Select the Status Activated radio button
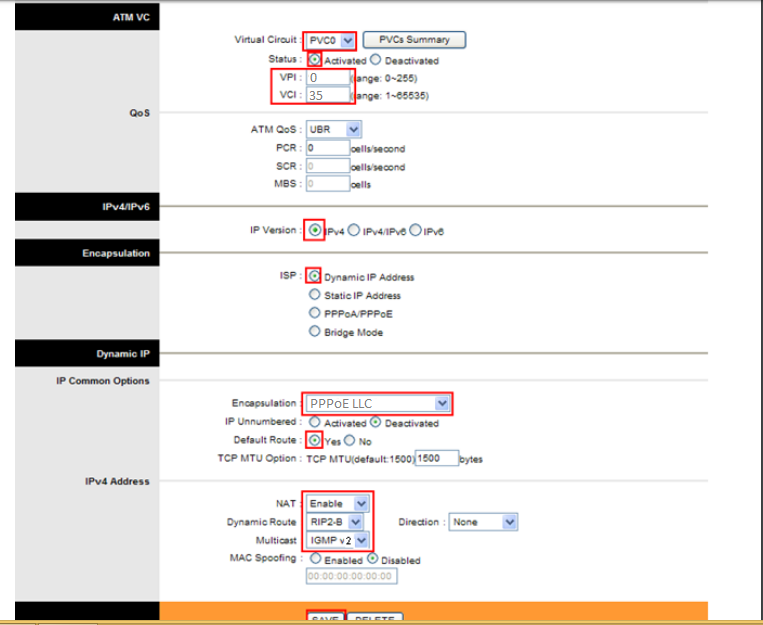 click(315, 59)
